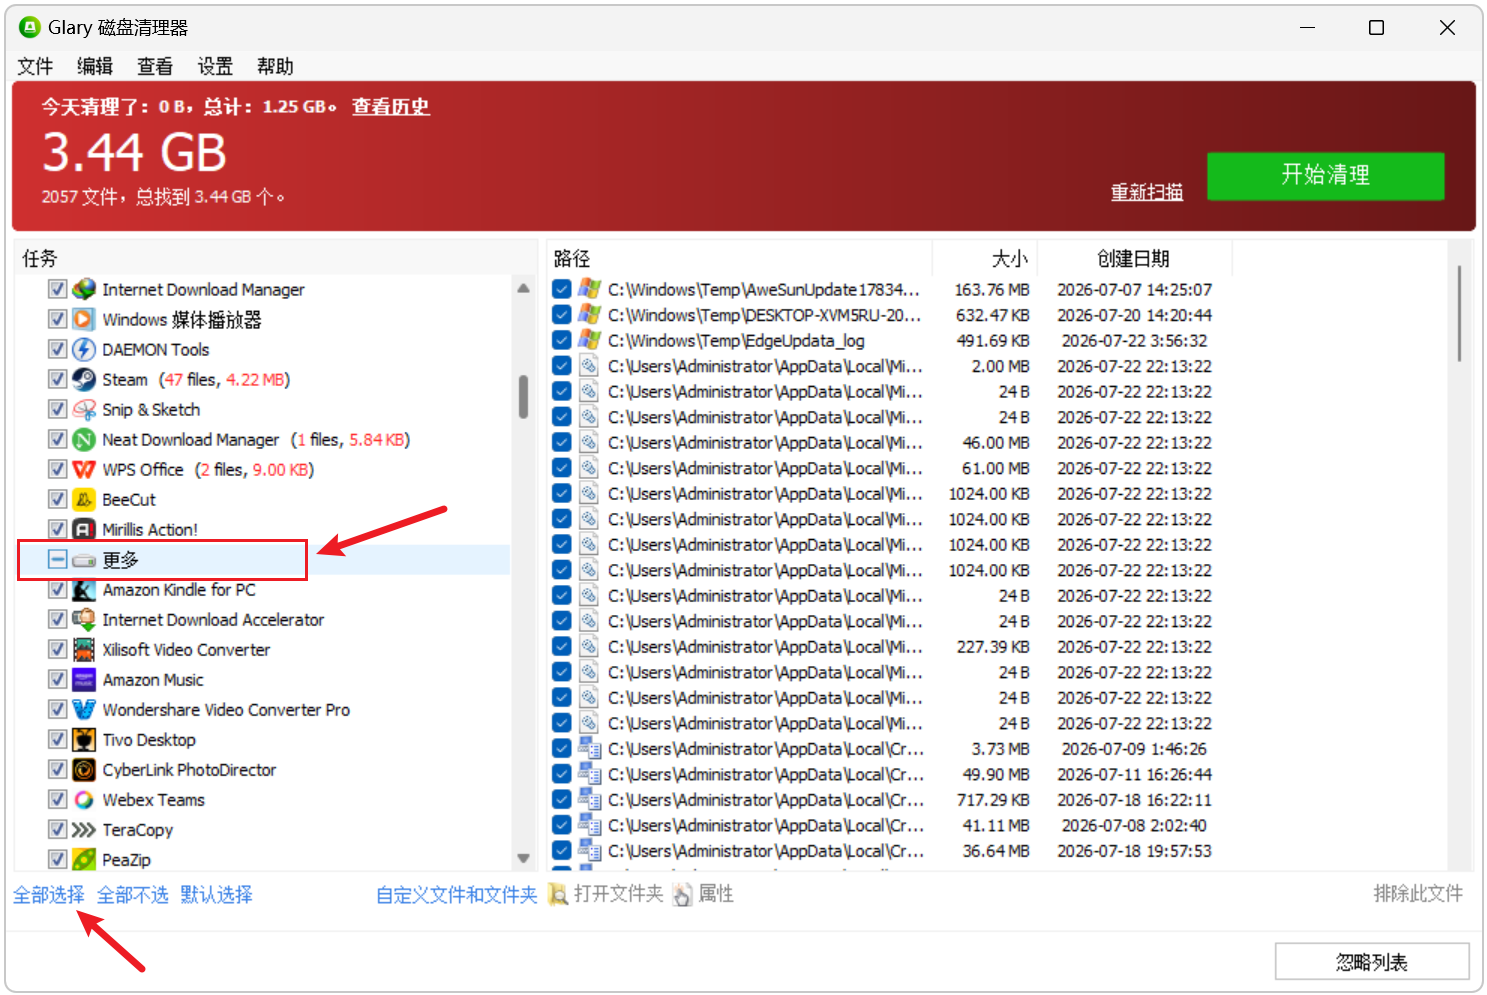Click the Amazon Kindle for PC icon
Screen dimensions: 1487x995
(84, 590)
